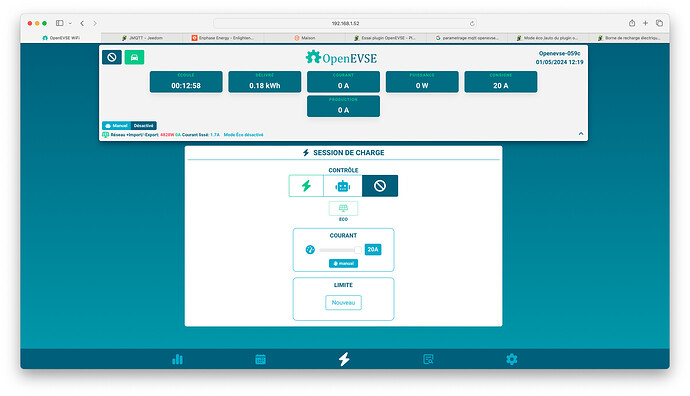Screen dimensions: 690x396
Task: Click the gauge icon beside current slider
Action: (310, 249)
